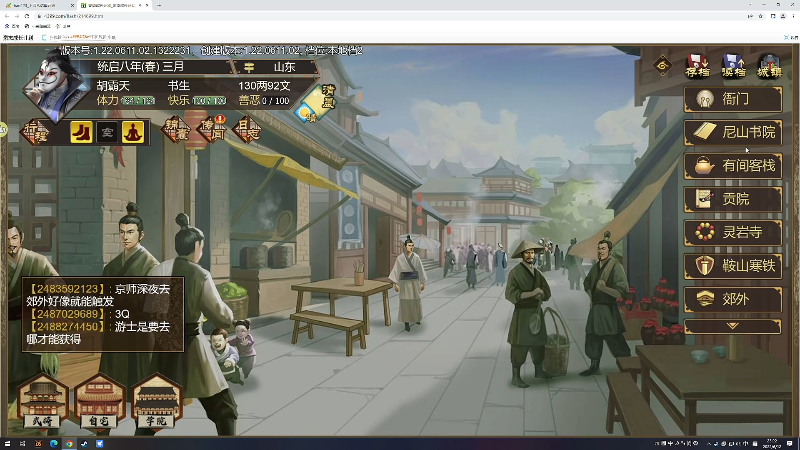Click chat message from 2487029689
The image size is (800, 450).
coord(78,314)
